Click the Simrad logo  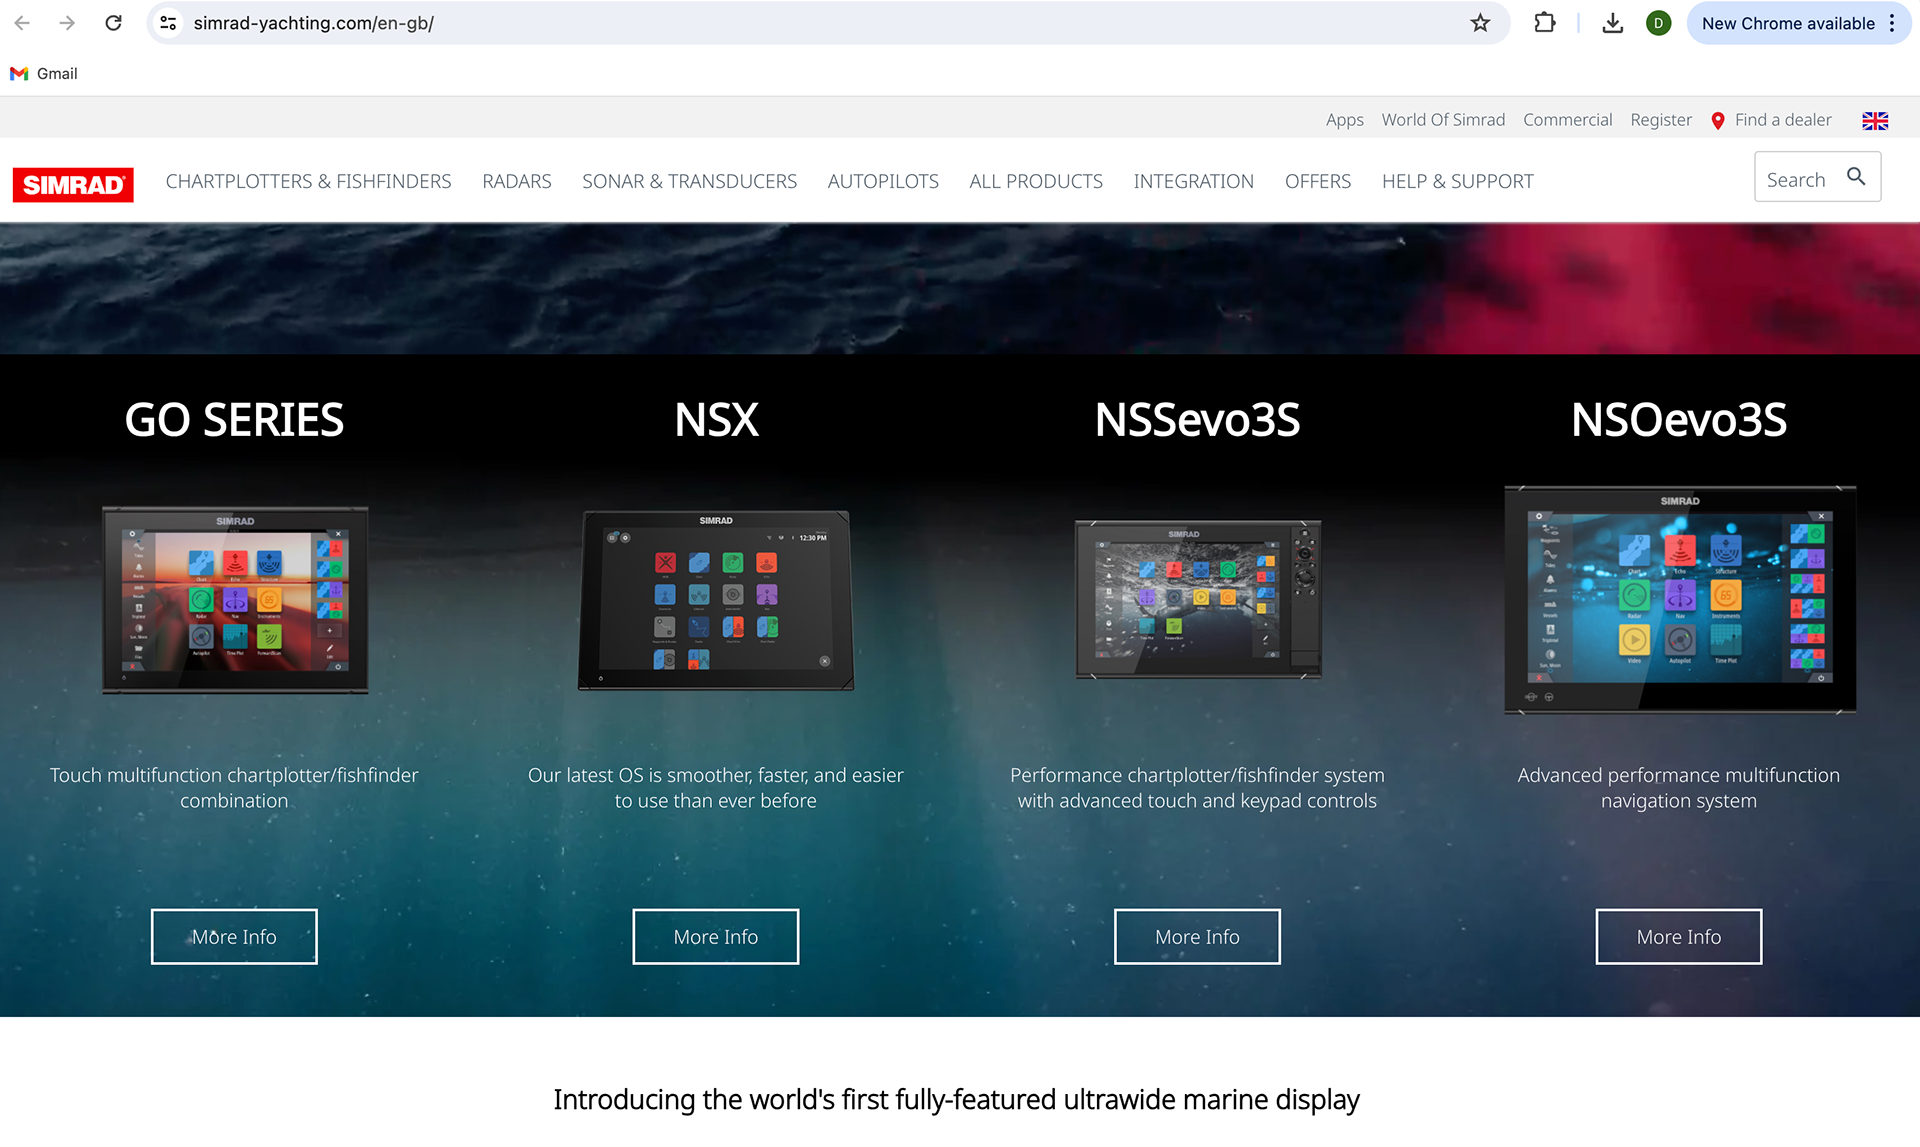73,184
